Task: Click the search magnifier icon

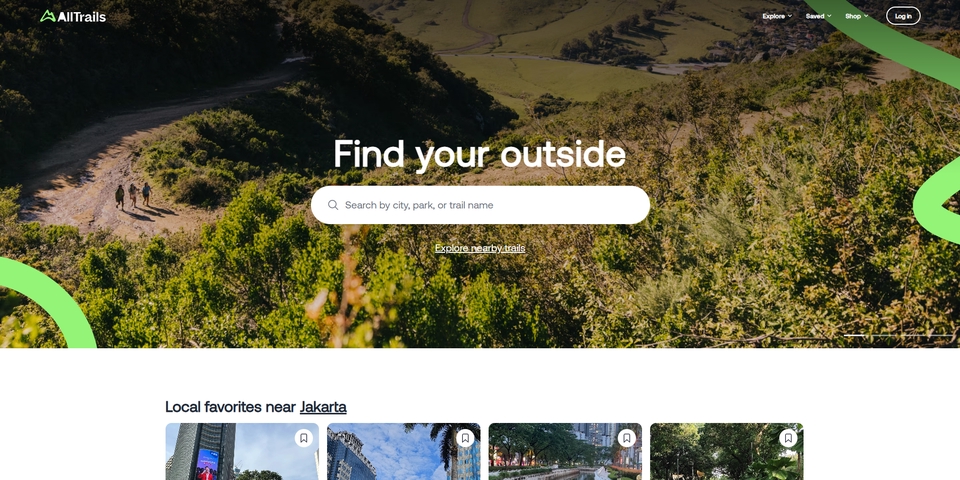Action: [x=333, y=205]
